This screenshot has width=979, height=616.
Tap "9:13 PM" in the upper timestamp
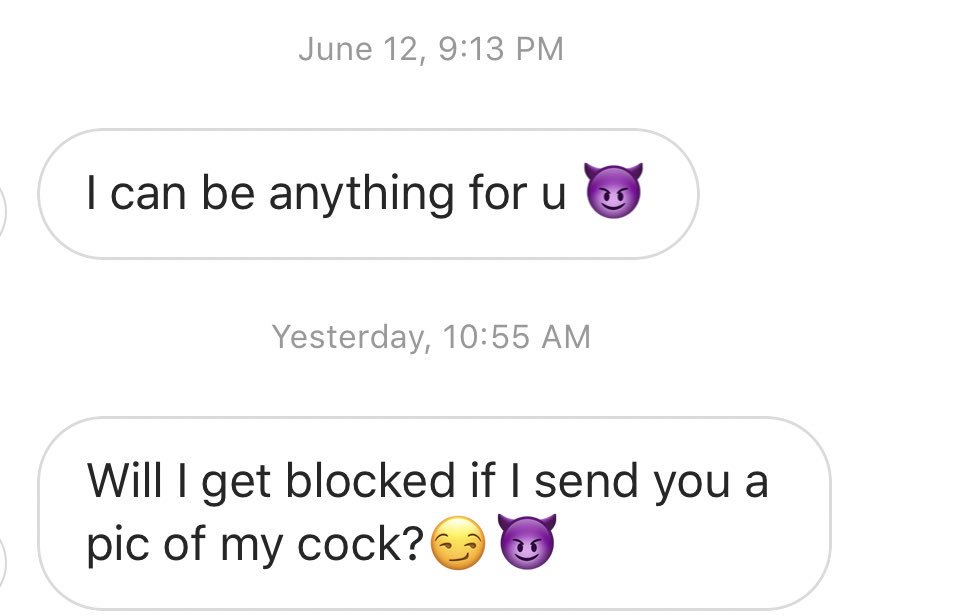501,49
